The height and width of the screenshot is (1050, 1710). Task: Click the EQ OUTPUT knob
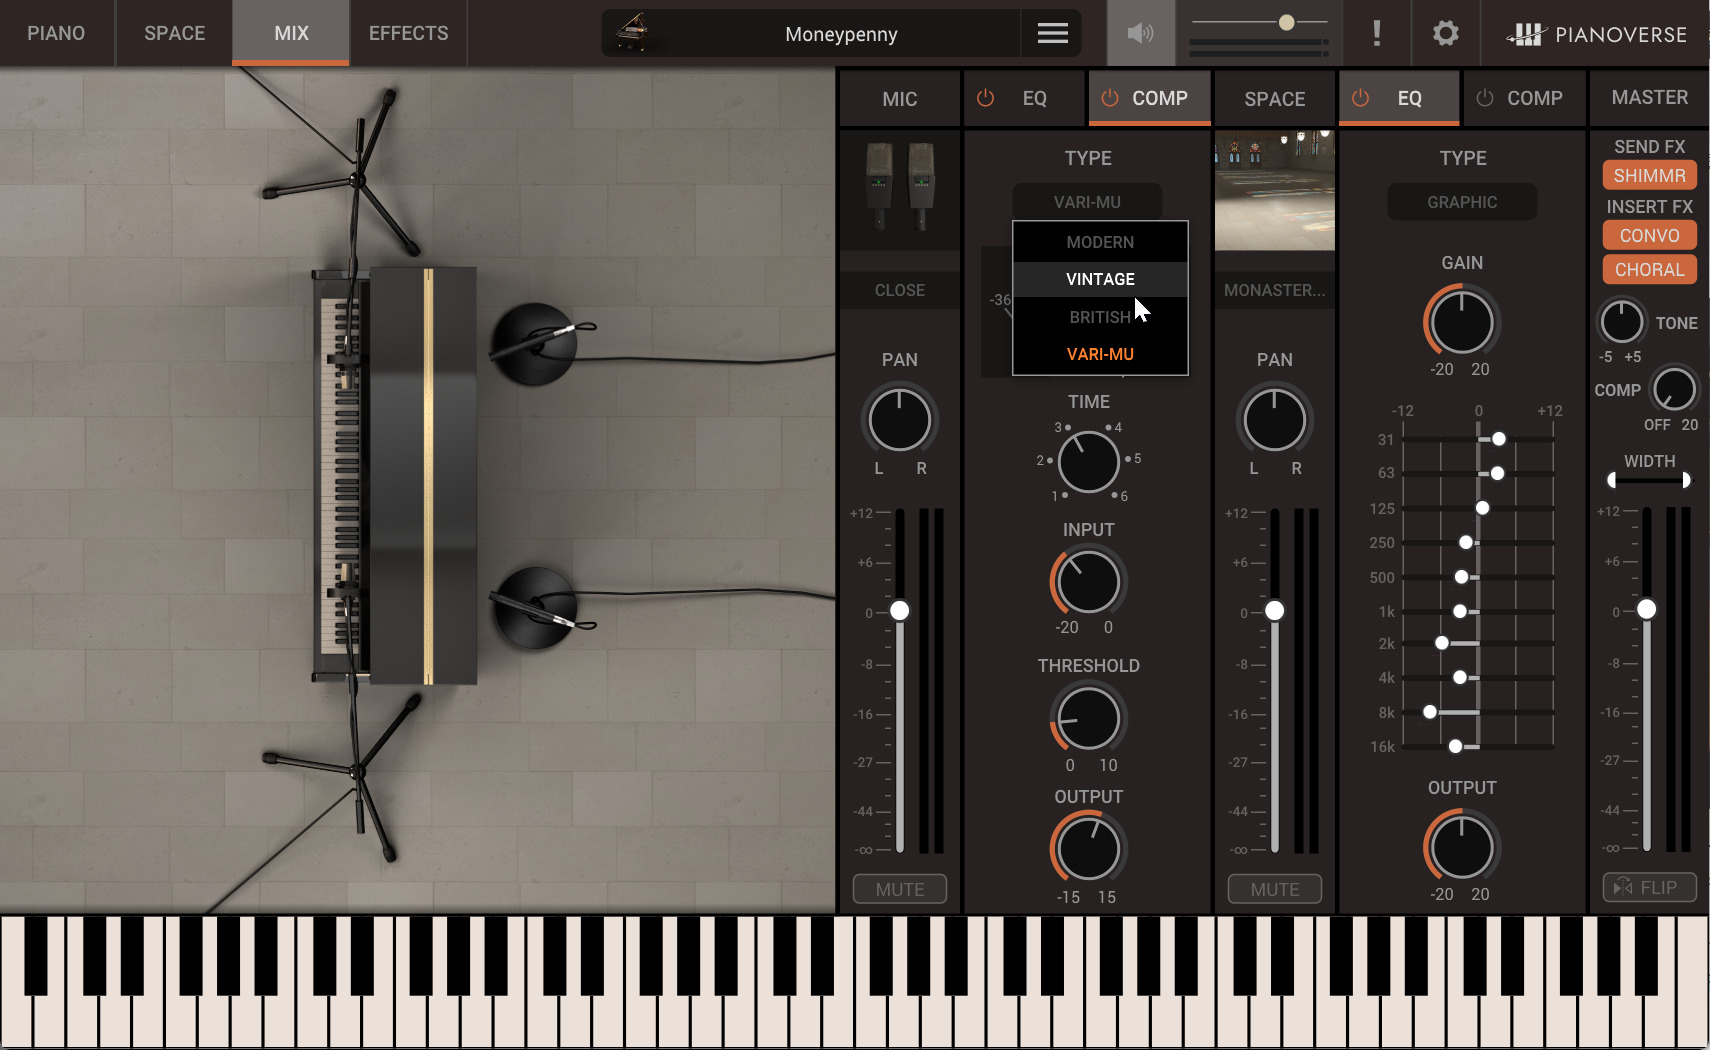tap(1461, 847)
